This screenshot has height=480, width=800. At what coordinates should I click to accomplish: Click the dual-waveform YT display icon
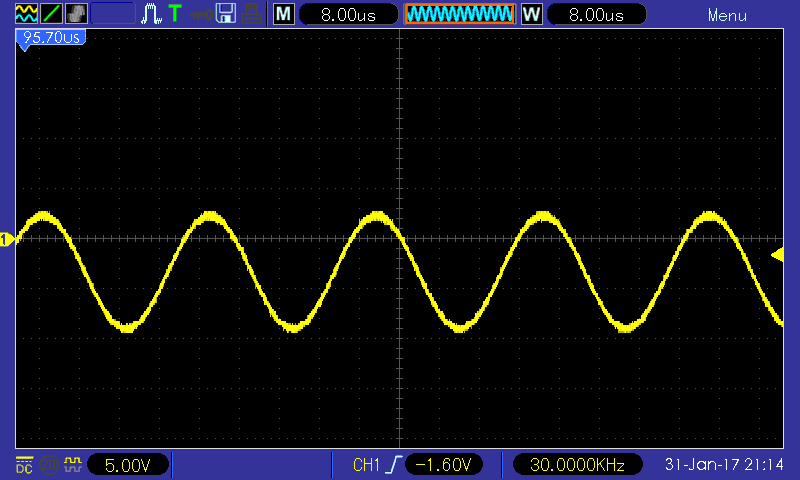point(26,13)
